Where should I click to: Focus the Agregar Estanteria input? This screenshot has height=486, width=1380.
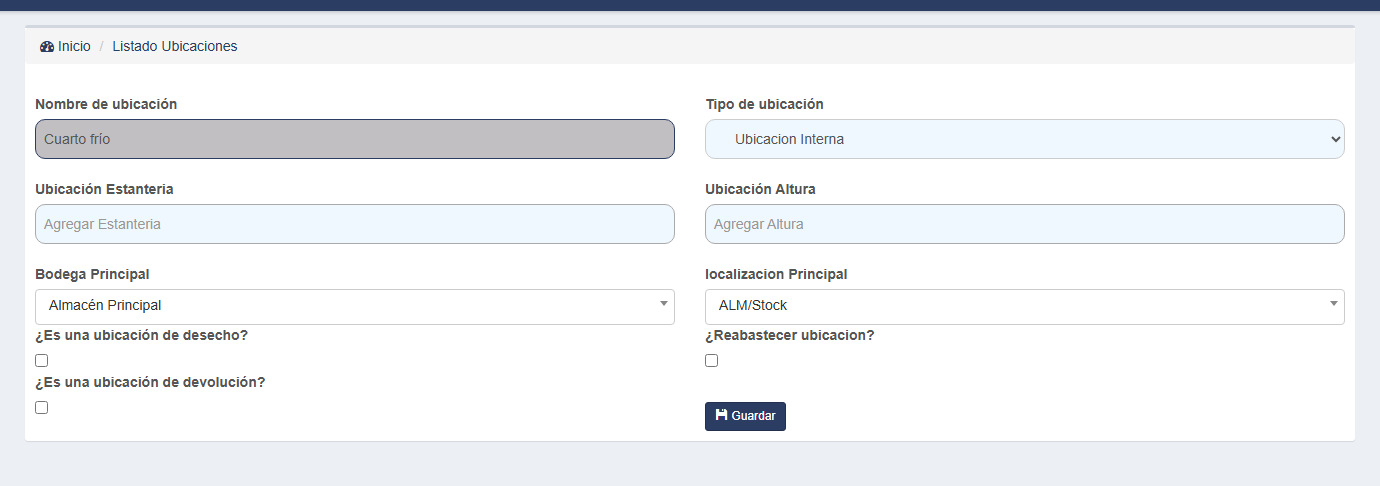coord(355,224)
